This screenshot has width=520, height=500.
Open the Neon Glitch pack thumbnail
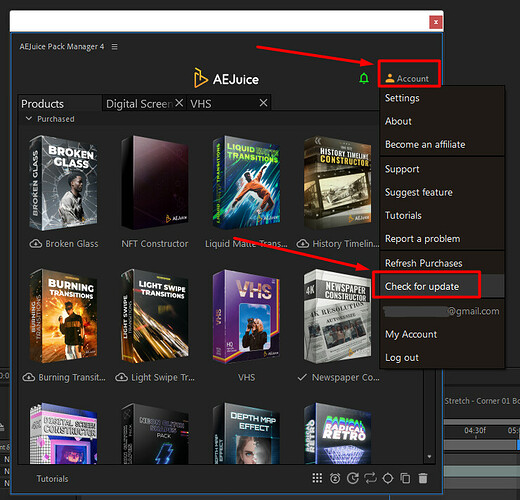pyautogui.click(x=155, y=433)
